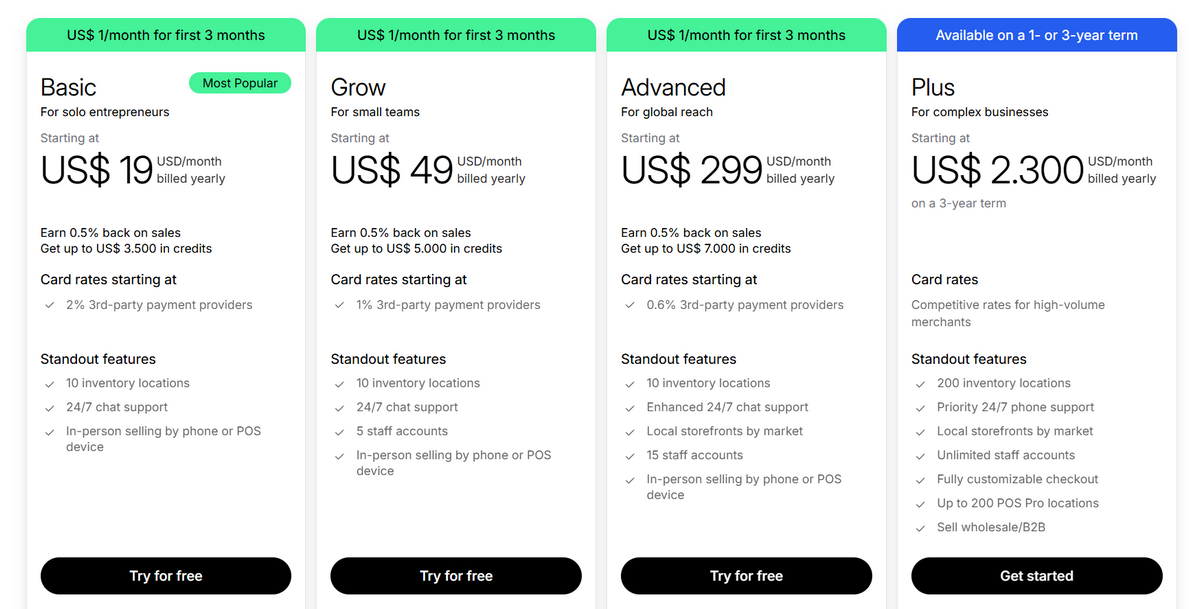
Task: Click the checkmark beside Local storefronts by market in Advanced
Action: tap(630, 431)
